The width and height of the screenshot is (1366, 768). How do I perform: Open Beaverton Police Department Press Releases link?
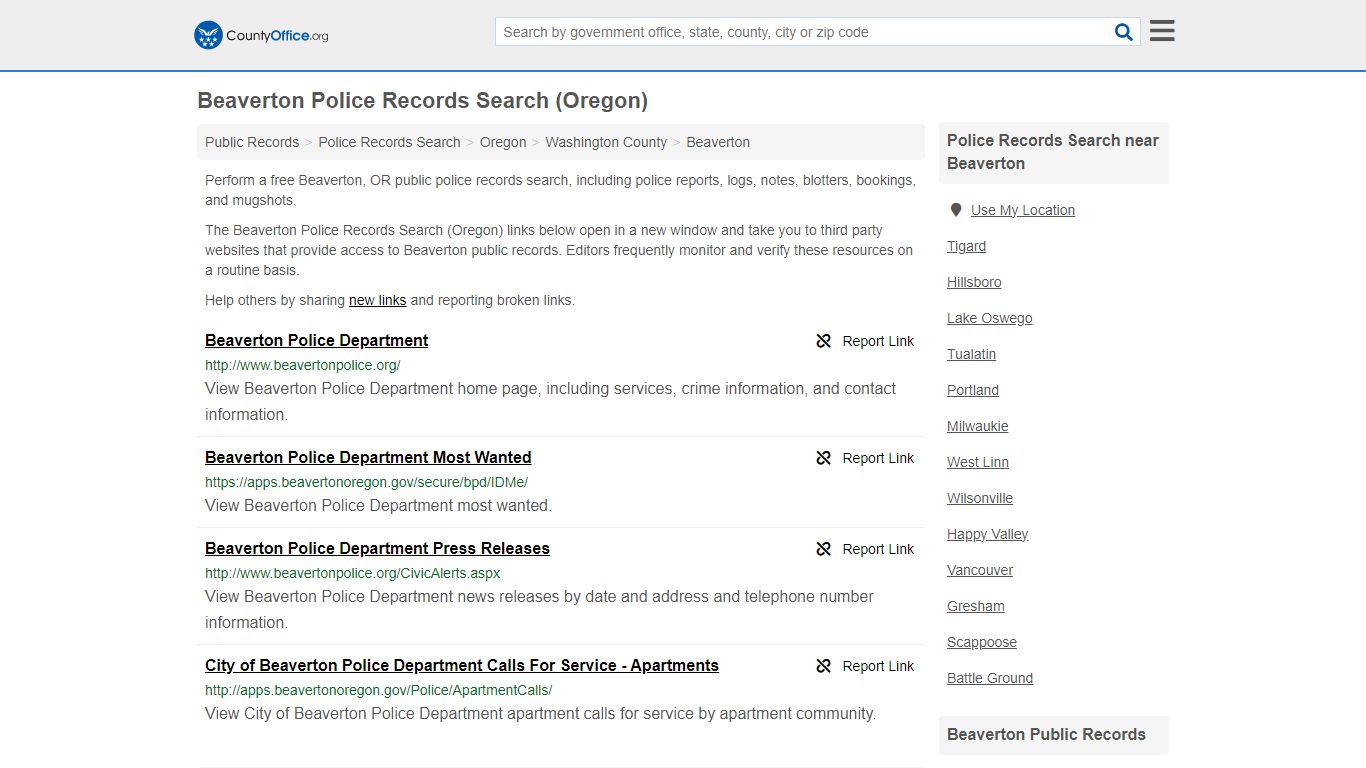pyautogui.click(x=377, y=548)
